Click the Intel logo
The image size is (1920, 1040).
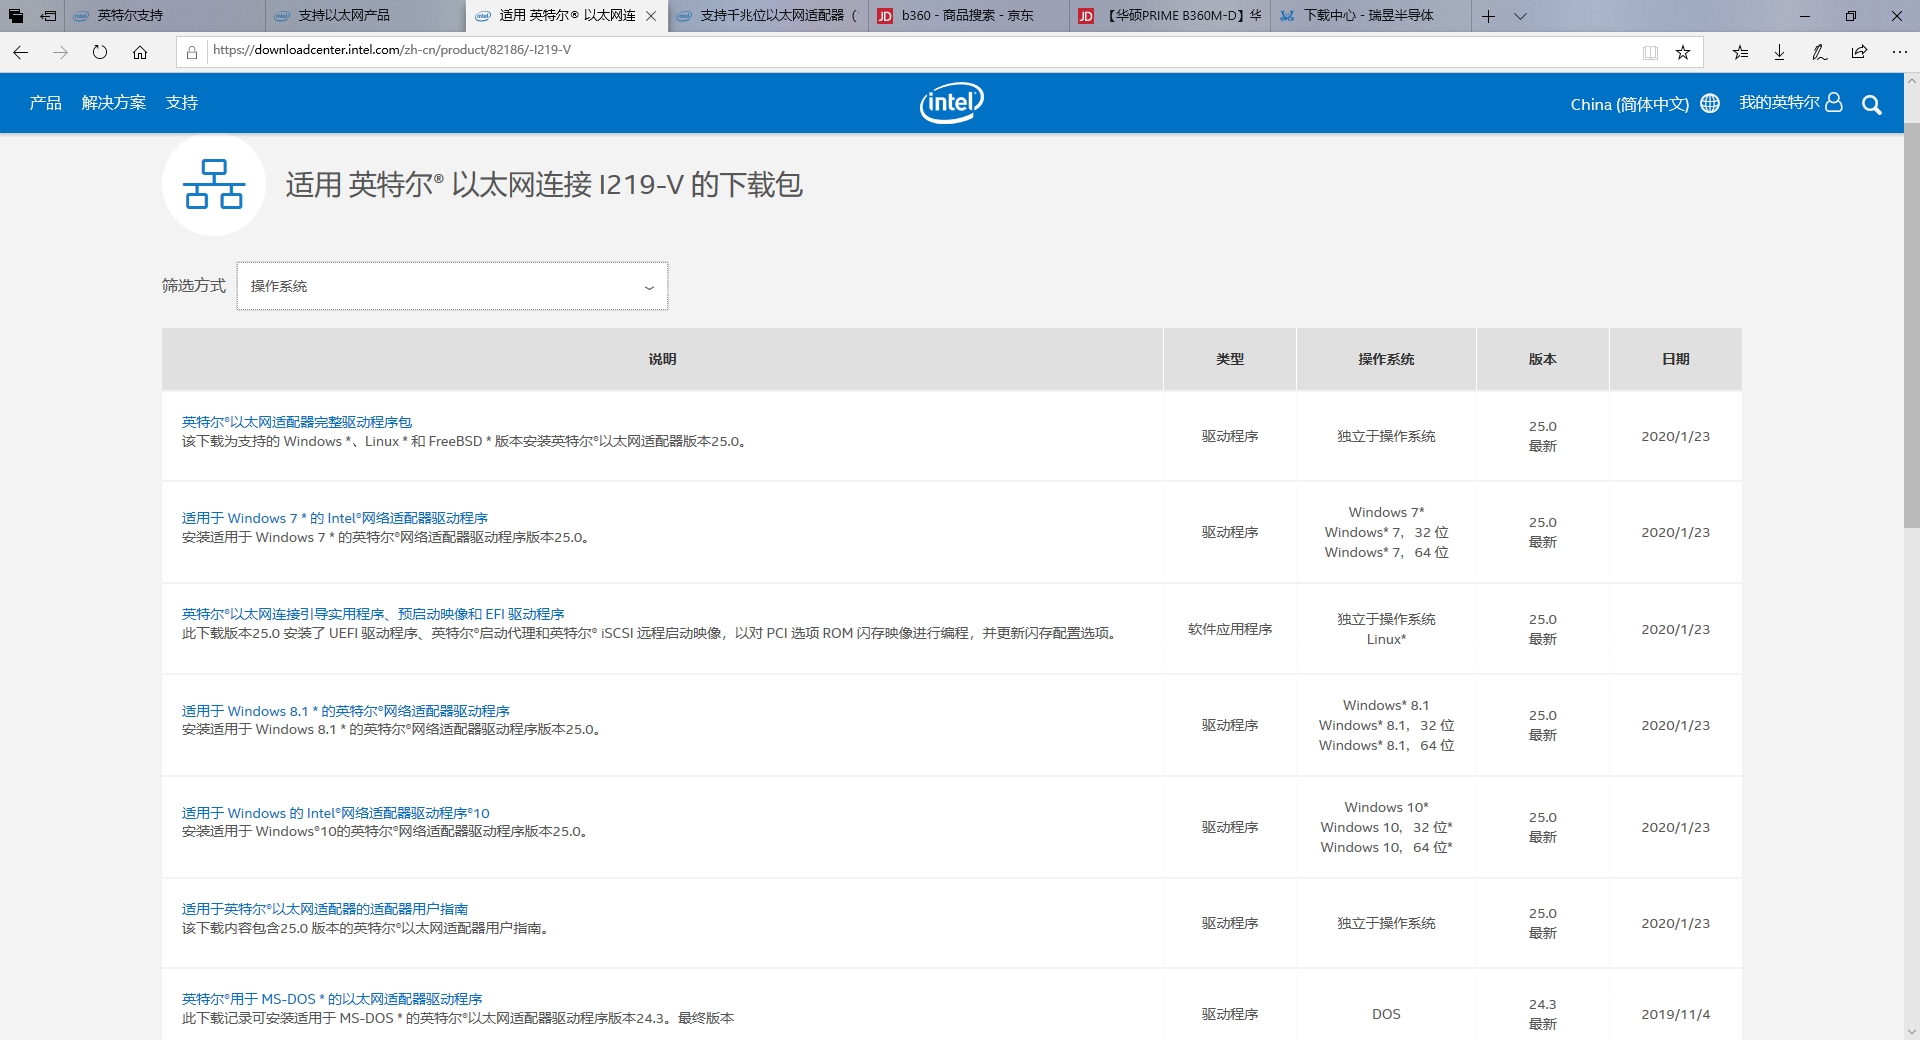click(x=952, y=102)
